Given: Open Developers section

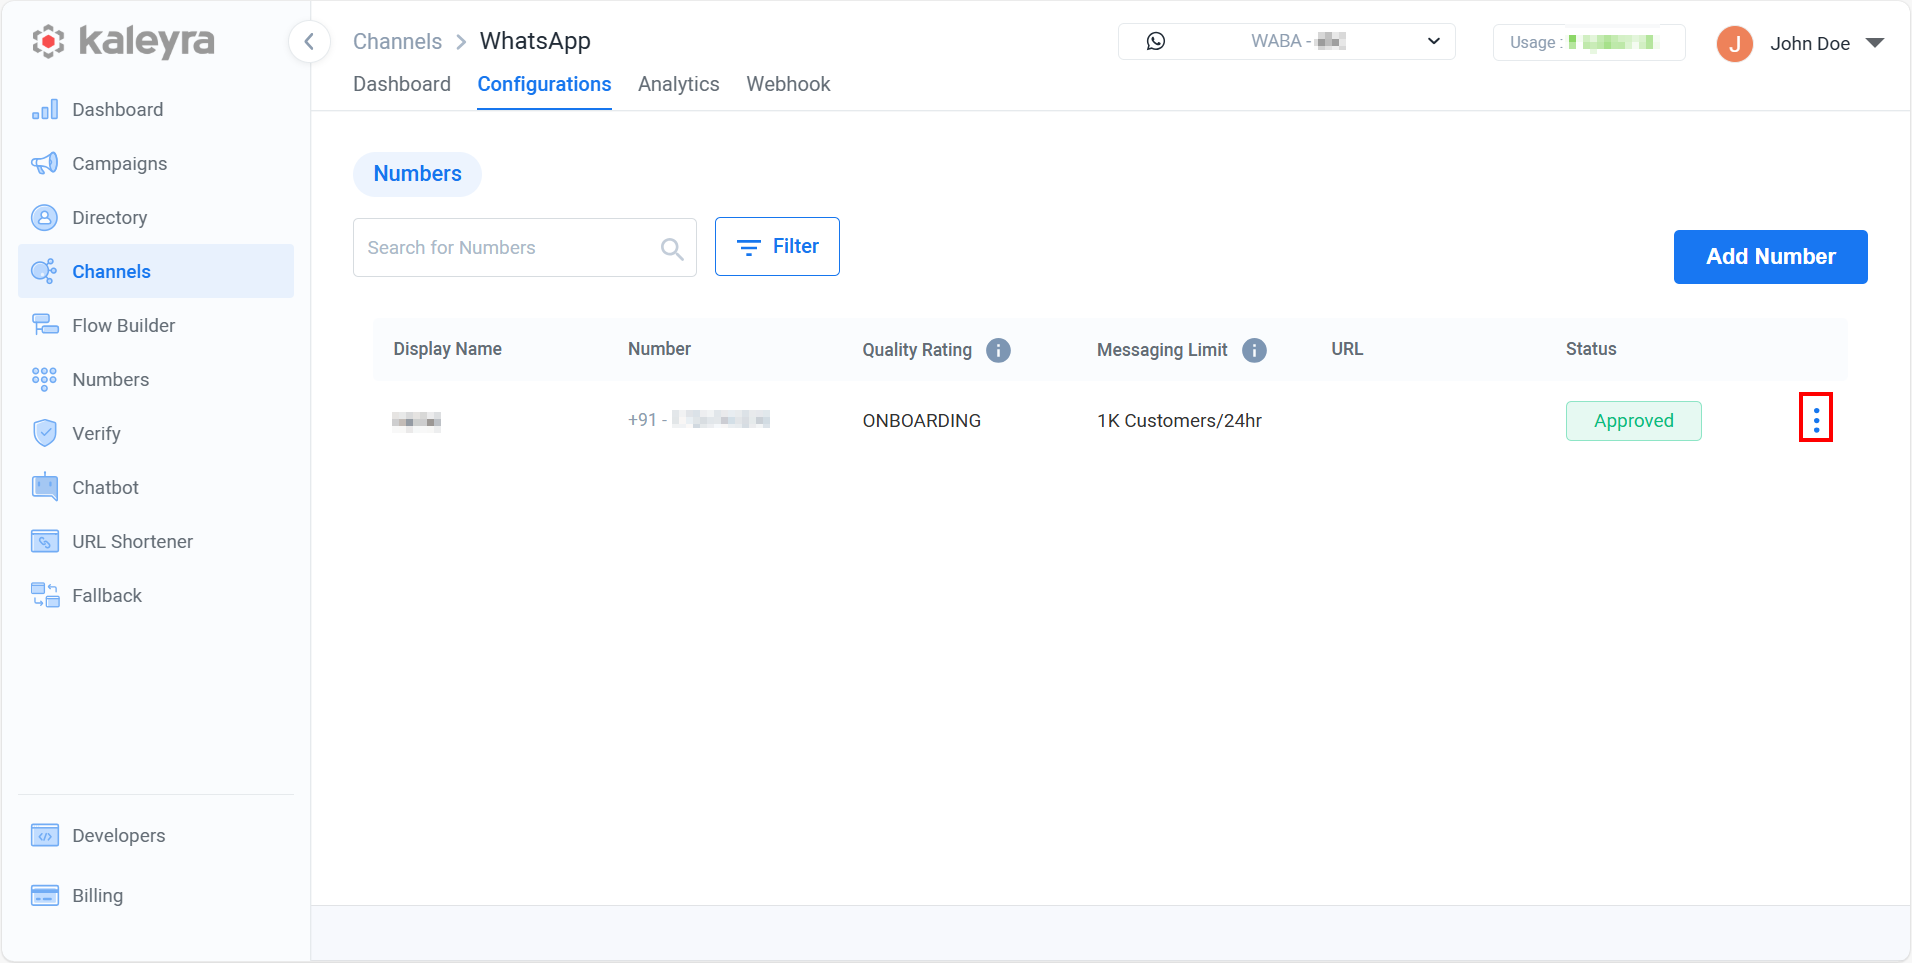Looking at the screenshot, I should (x=156, y=836).
